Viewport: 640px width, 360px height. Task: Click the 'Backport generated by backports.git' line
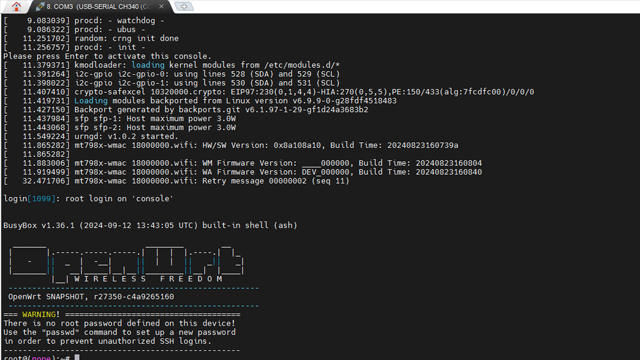[x=186, y=109]
